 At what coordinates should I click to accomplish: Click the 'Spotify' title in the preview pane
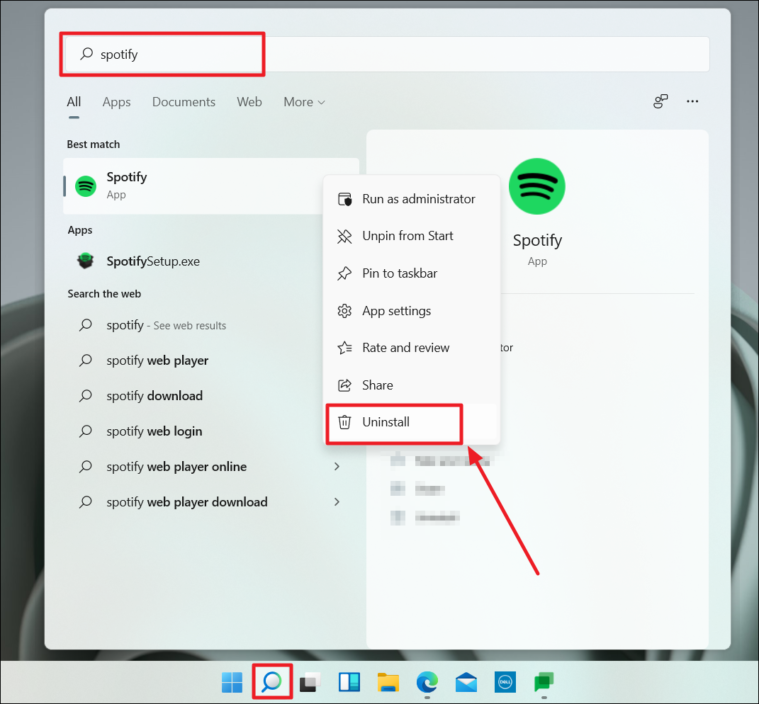pos(537,241)
